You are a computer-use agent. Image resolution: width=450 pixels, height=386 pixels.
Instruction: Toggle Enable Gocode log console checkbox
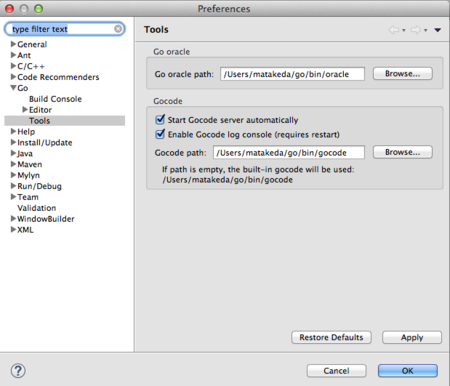point(160,134)
